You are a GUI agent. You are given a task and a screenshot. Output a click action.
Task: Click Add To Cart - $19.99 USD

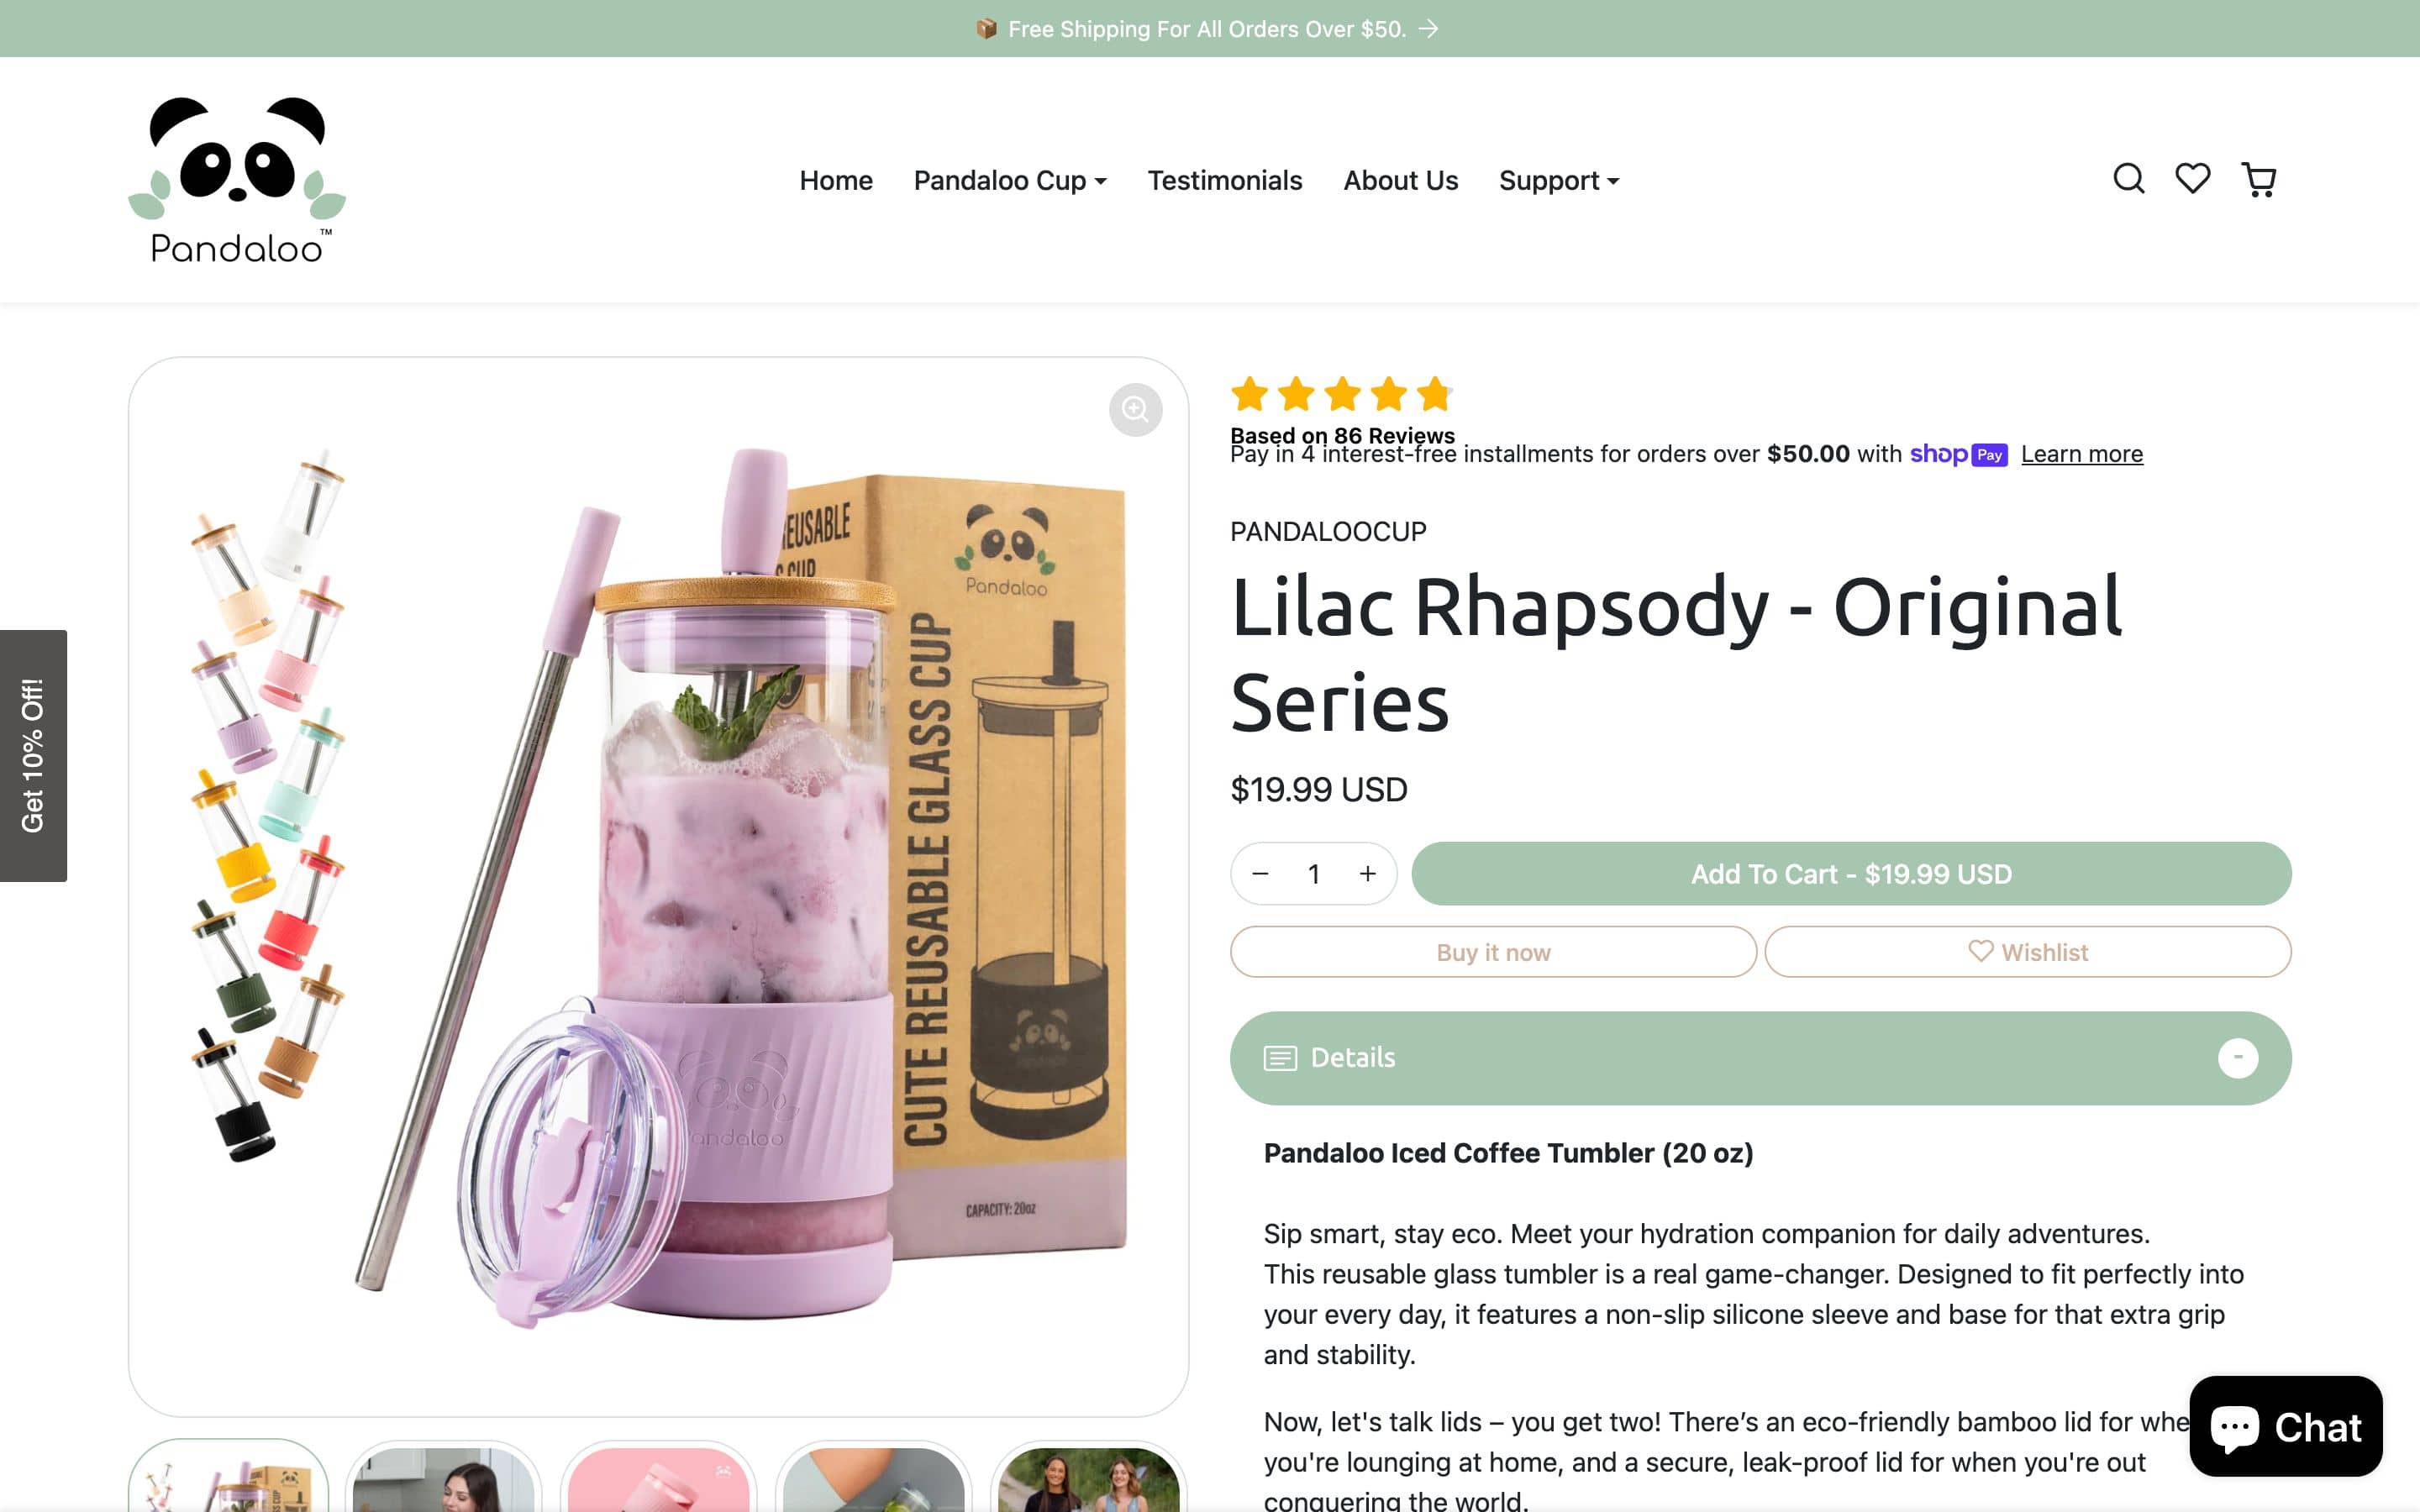[1851, 874]
